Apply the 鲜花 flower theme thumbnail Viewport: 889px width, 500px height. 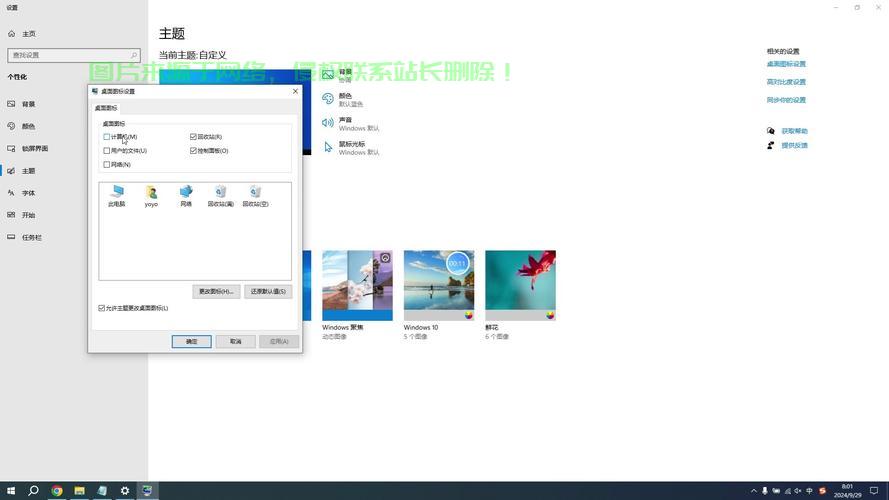coord(520,285)
